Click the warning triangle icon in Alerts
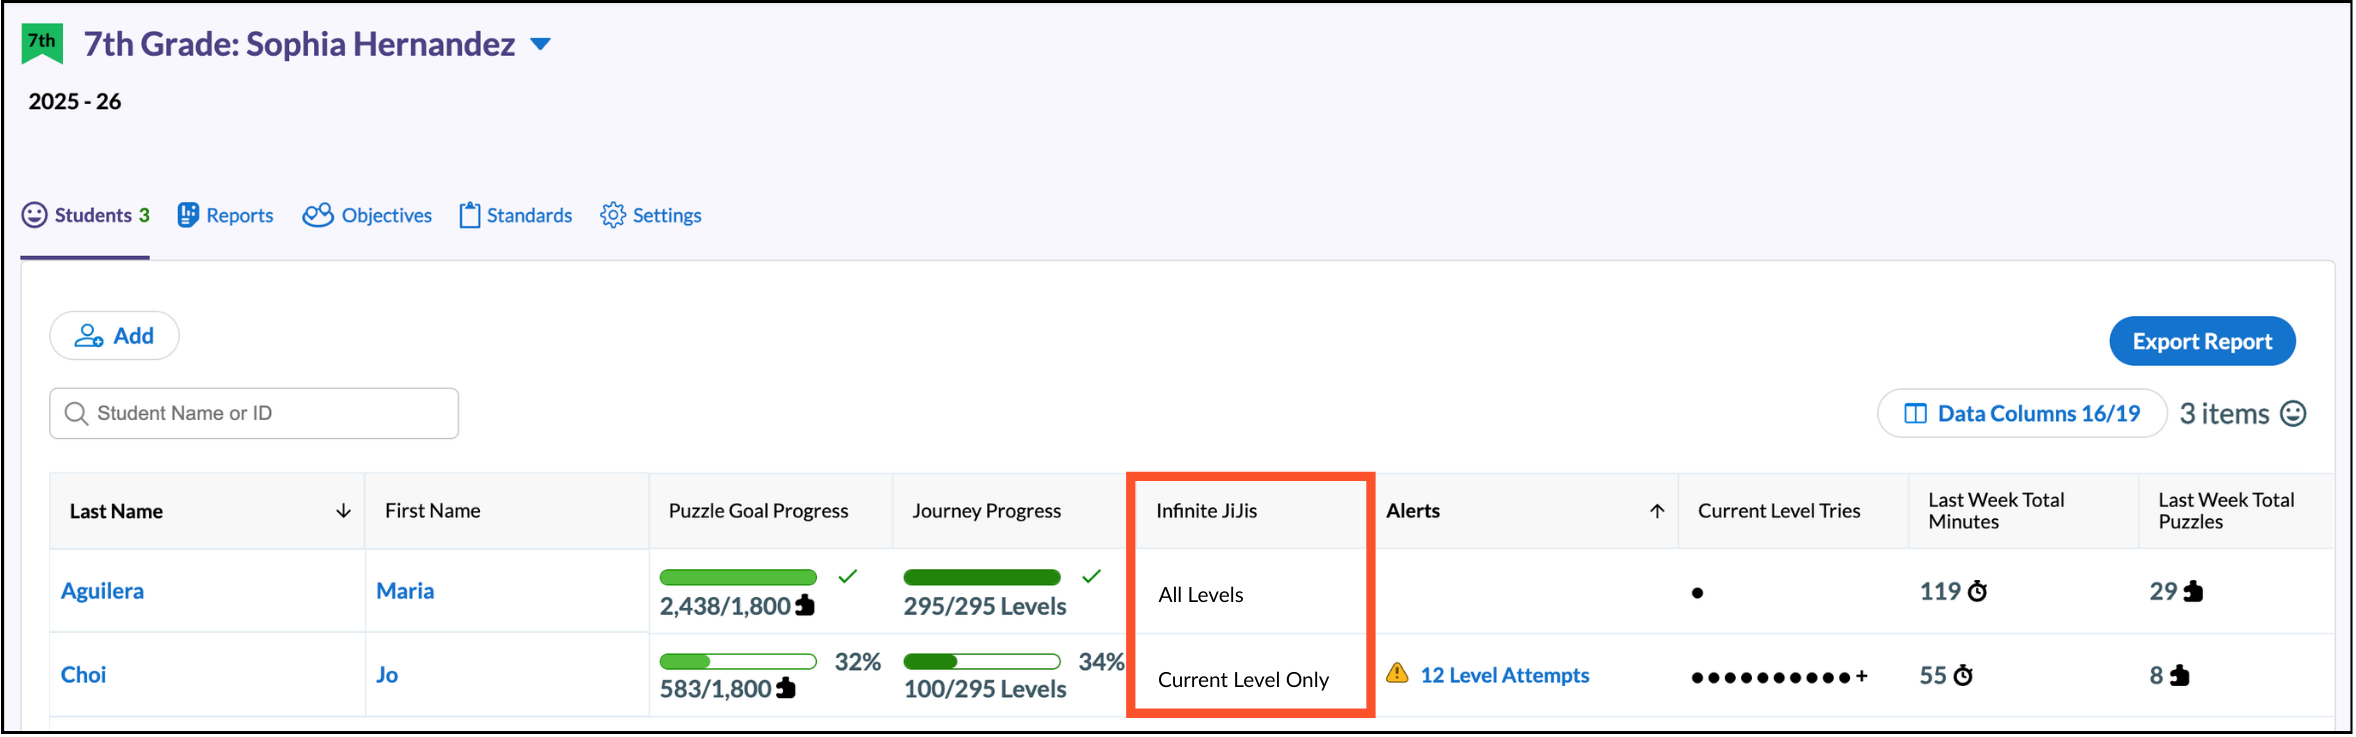This screenshot has width=2356, height=737. coord(1397,674)
